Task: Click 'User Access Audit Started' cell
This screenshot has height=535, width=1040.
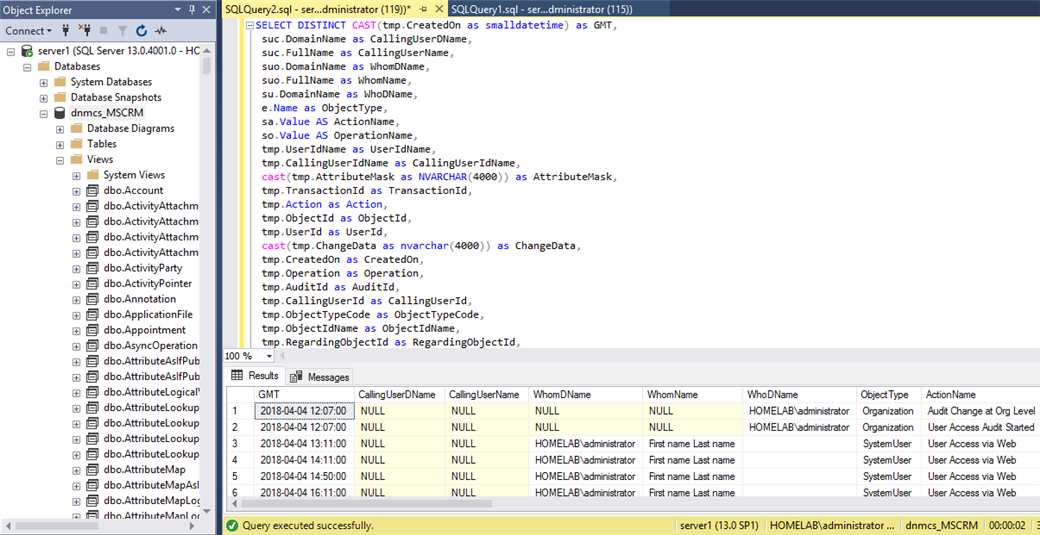Action: click(980, 428)
